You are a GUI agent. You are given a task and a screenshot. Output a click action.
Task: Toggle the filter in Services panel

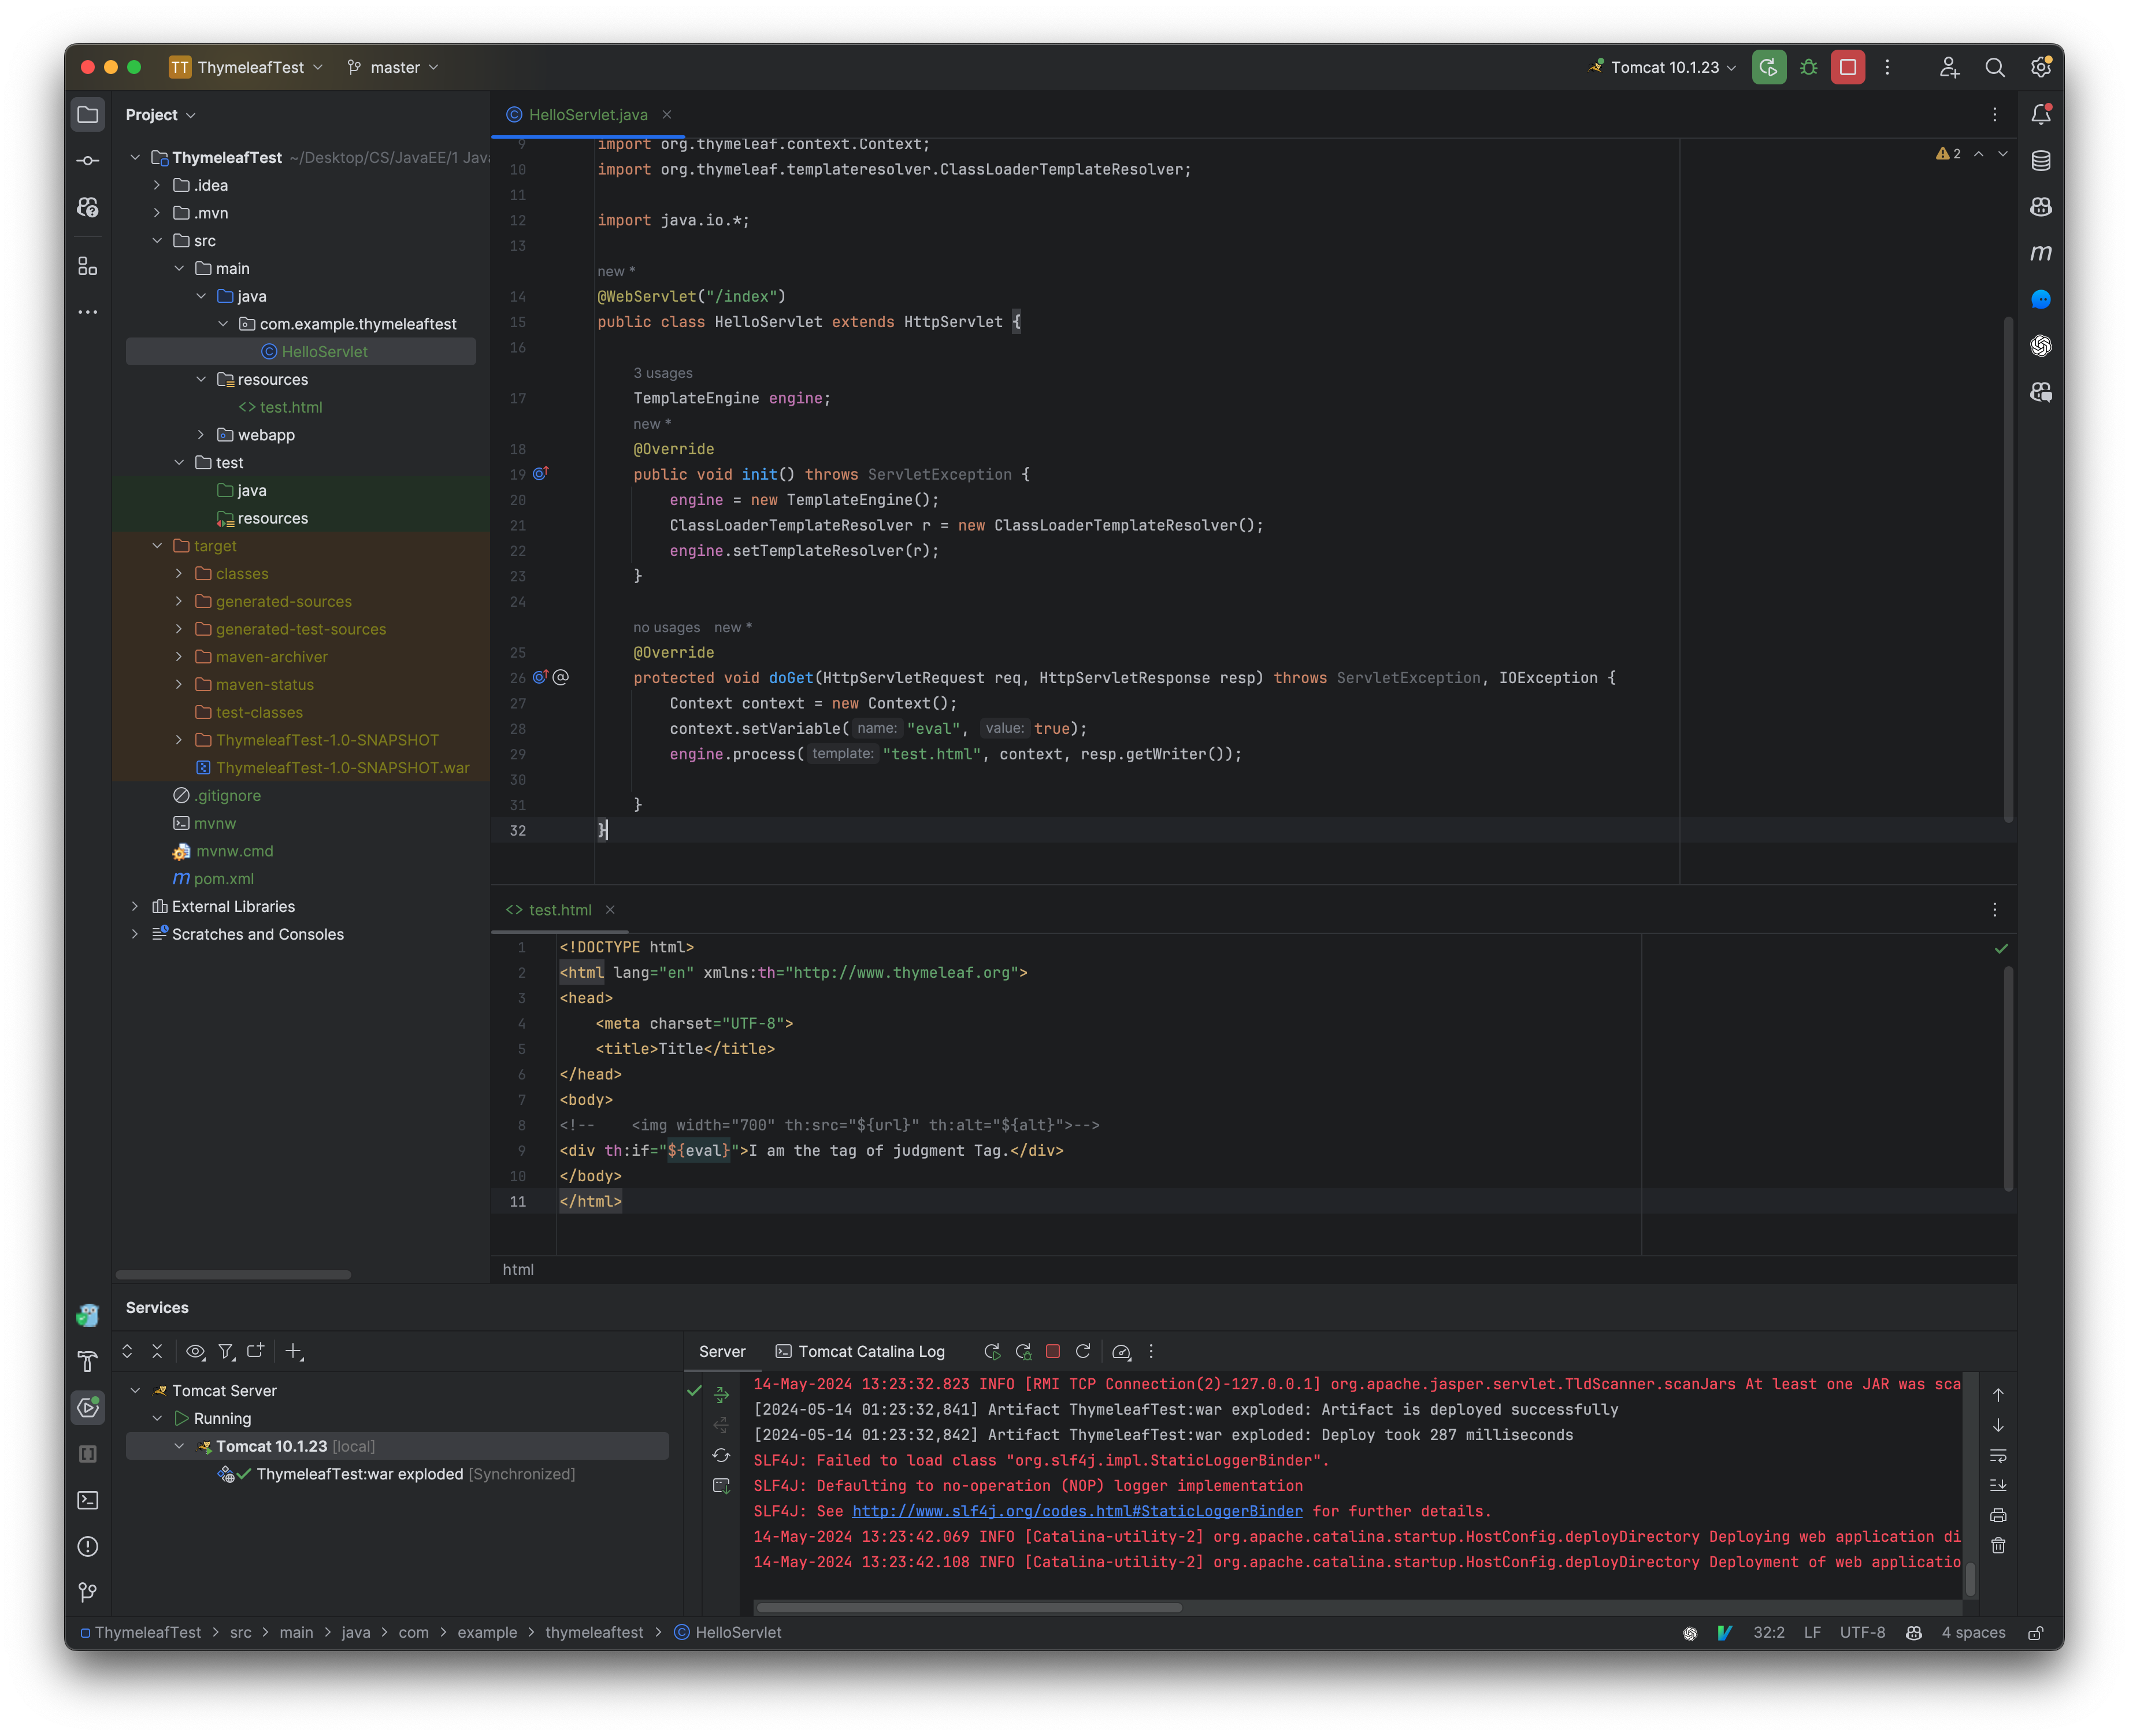click(227, 1351)
